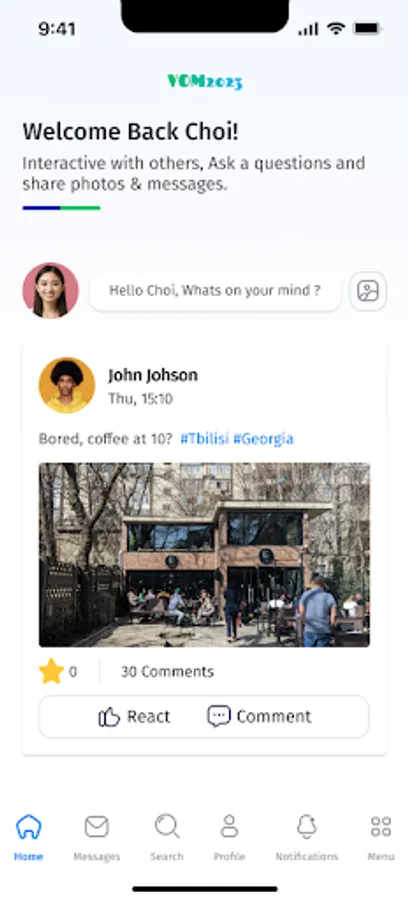
Task: Click the John Johson author name
Action: point(153,375)
